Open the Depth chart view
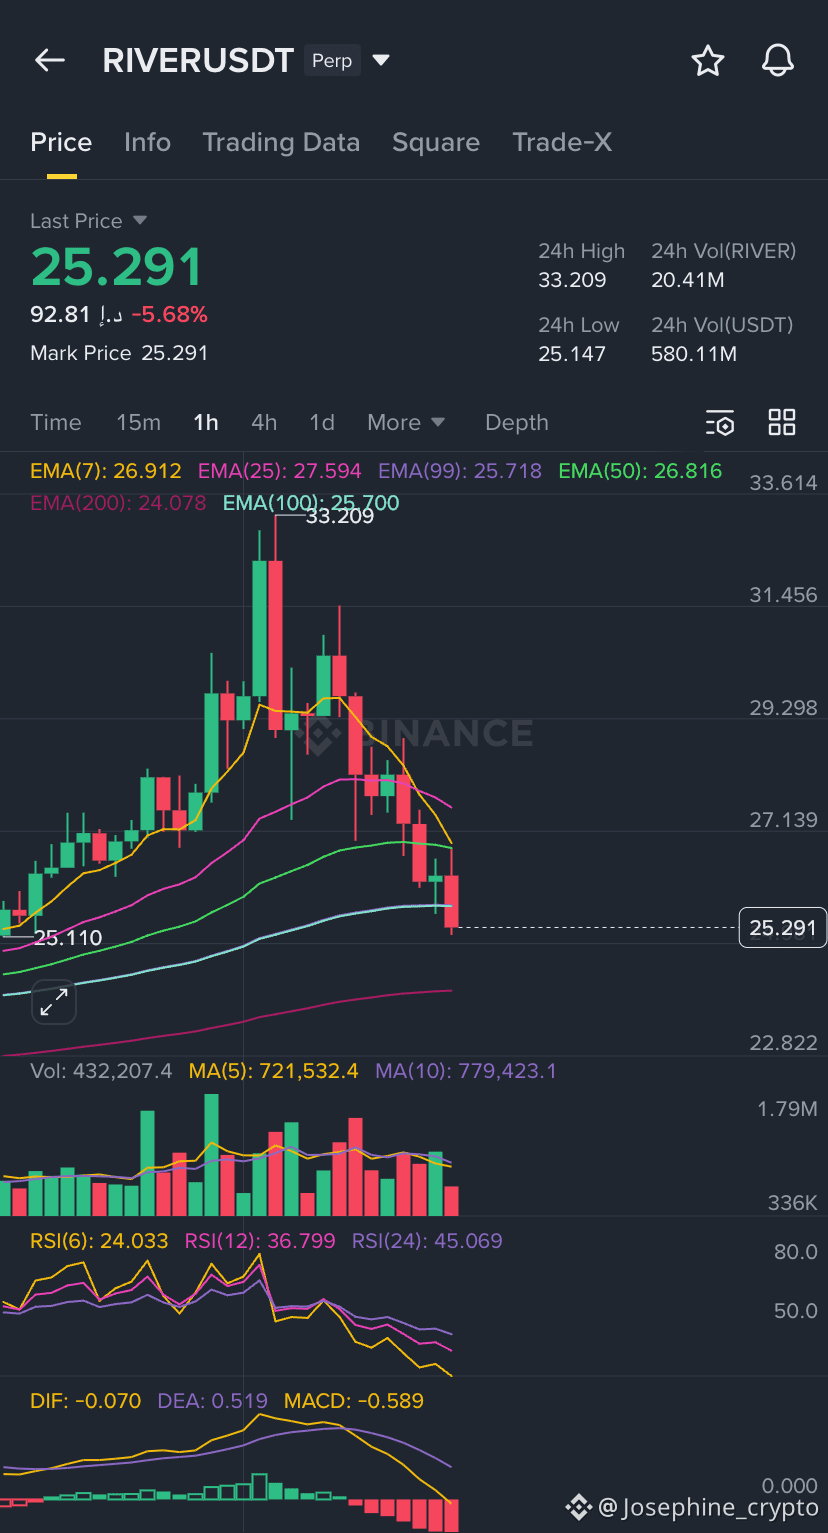This screenshot has width=828, height=1533. point(517,422)
